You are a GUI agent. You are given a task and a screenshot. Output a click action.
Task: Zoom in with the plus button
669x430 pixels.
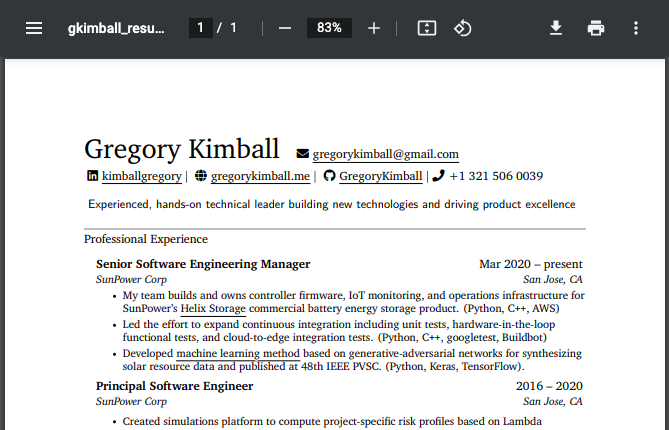coord(374,28)
